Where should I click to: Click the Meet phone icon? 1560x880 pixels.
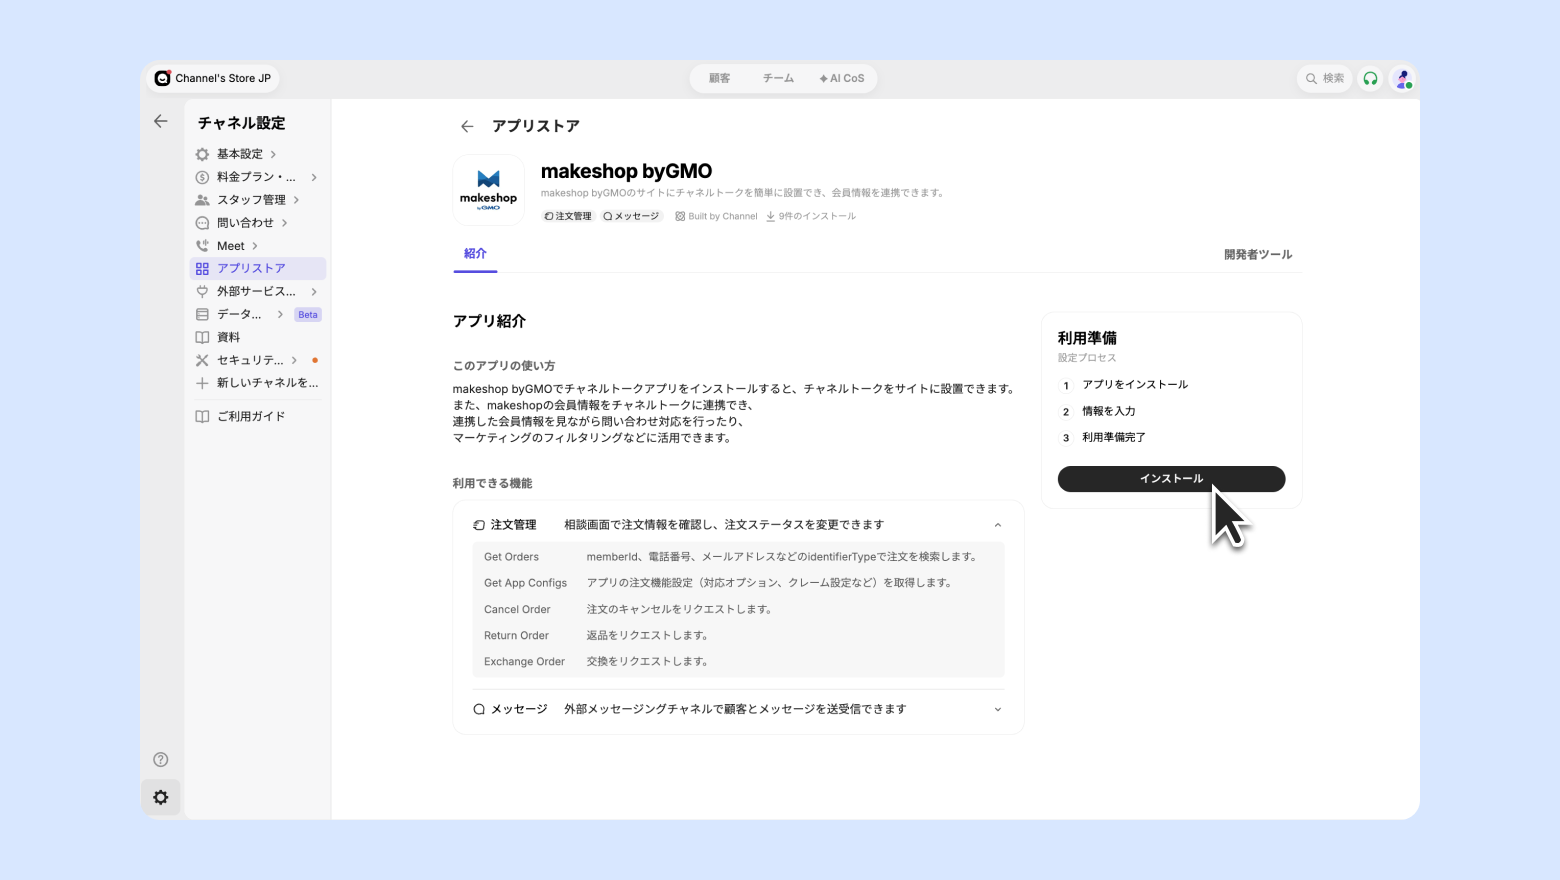click(x=202, y=246)
